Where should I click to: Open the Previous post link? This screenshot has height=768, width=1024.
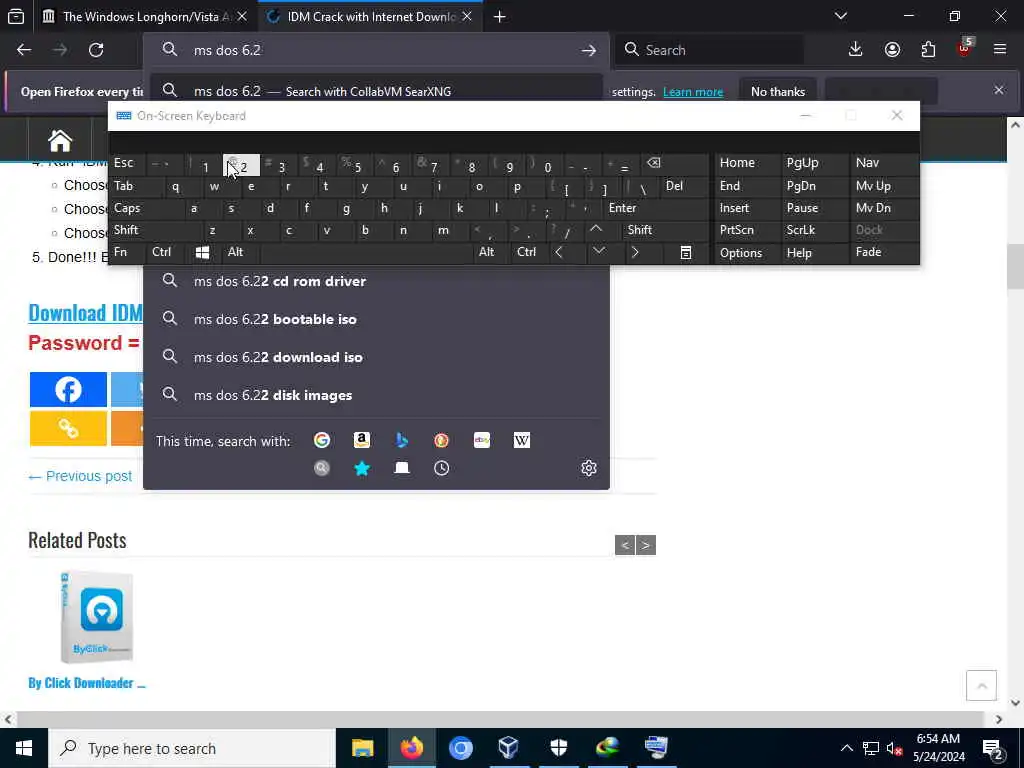point(80,476)
